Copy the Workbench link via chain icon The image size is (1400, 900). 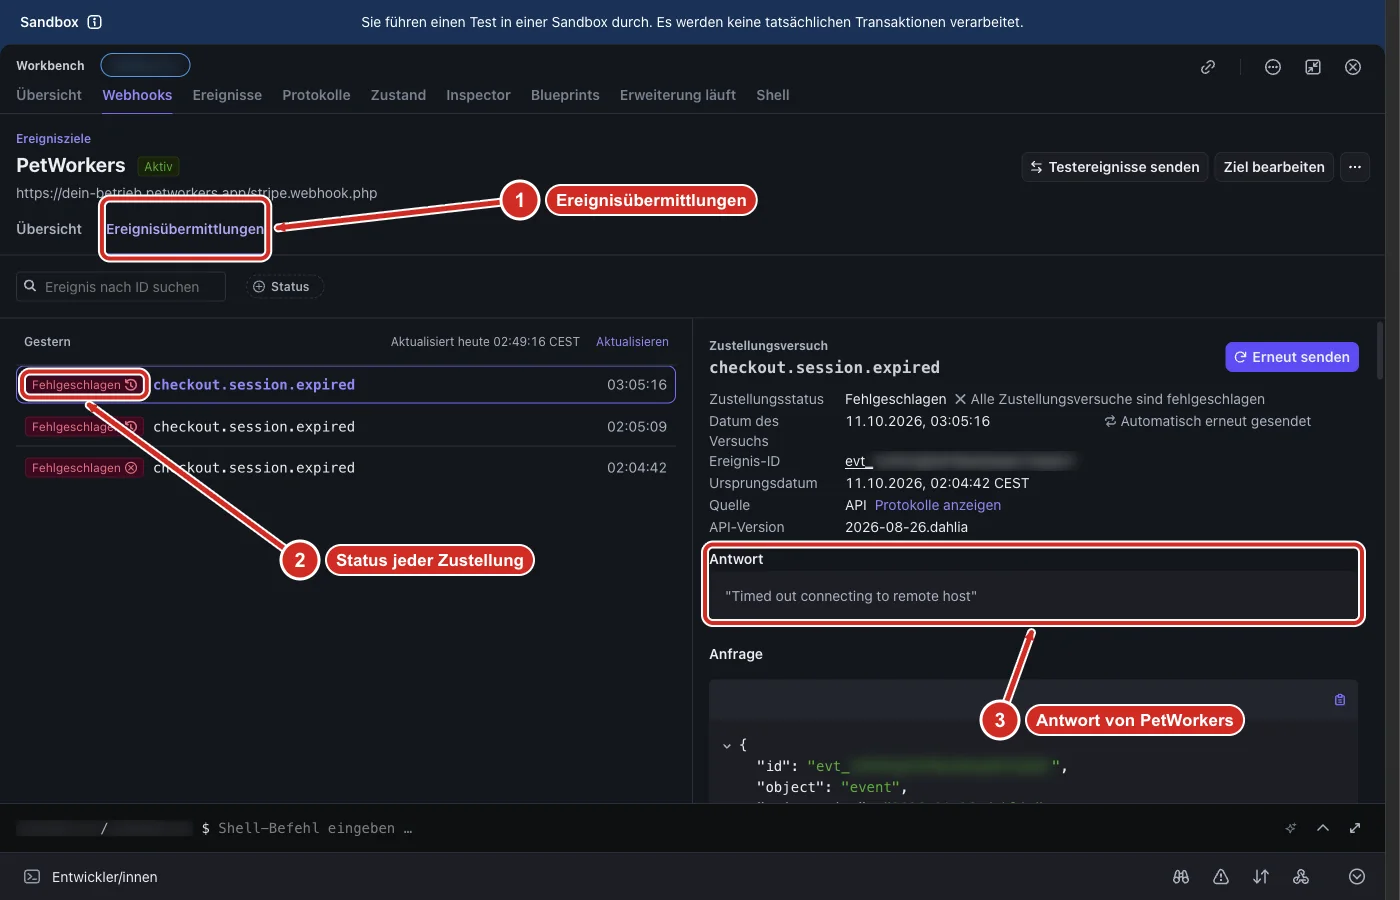(1208, 67)
